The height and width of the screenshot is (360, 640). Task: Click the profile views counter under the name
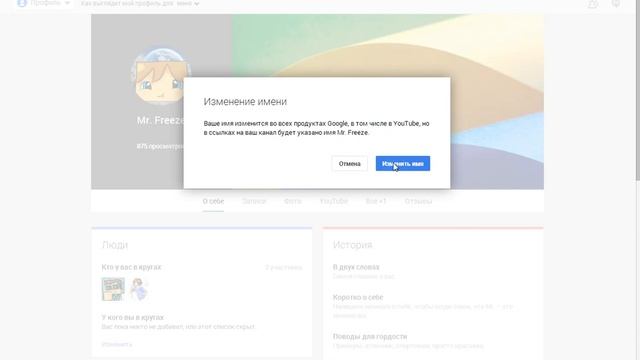click(160, 146)
